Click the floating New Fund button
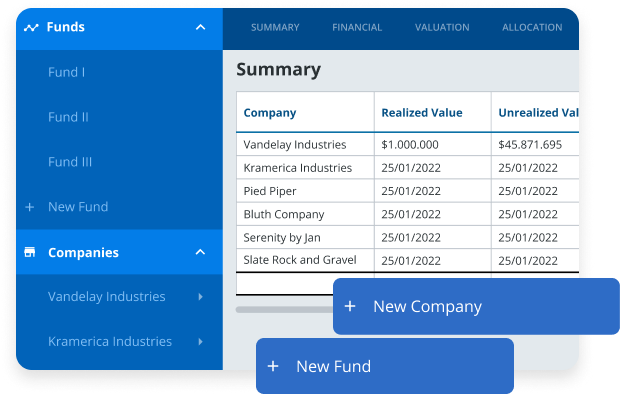Viewport: 620px width, 394px height. 385,366
